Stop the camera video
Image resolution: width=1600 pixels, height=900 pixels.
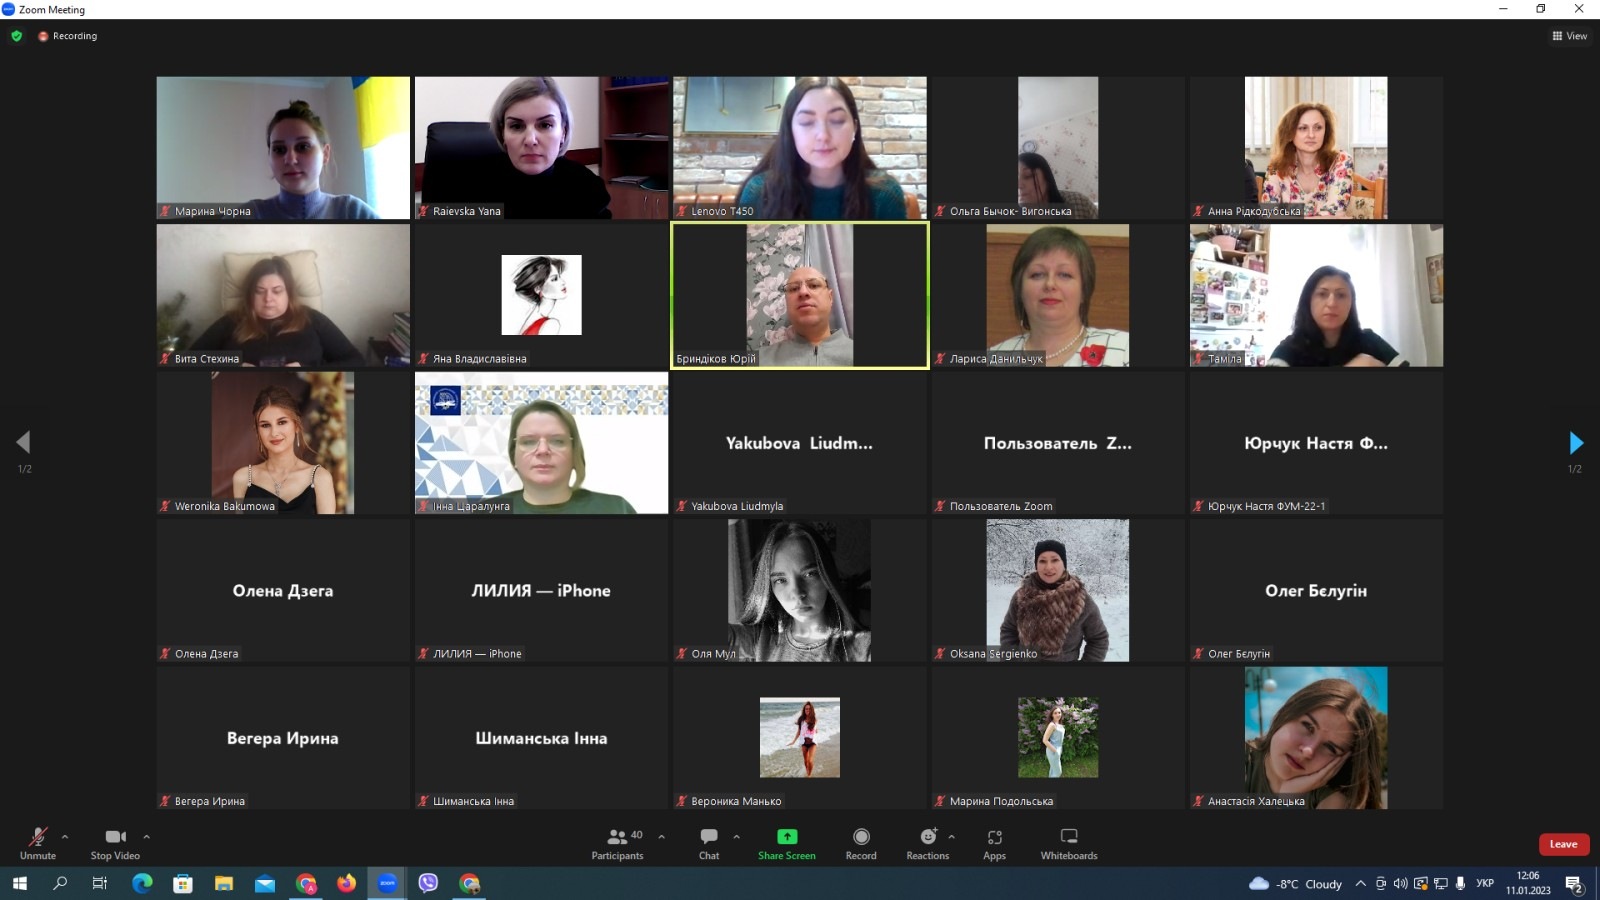point(115,843)
